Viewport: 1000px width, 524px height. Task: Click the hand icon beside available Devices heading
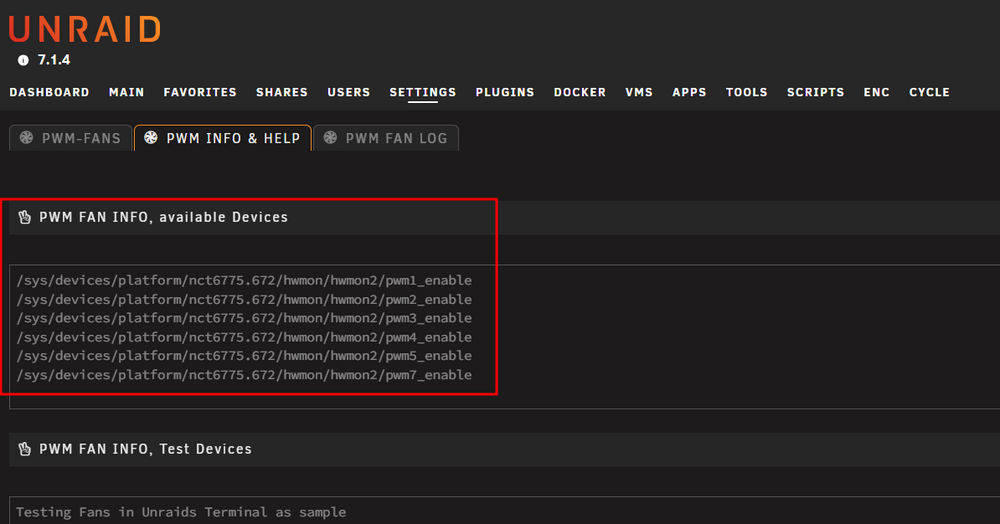(25, 217)
